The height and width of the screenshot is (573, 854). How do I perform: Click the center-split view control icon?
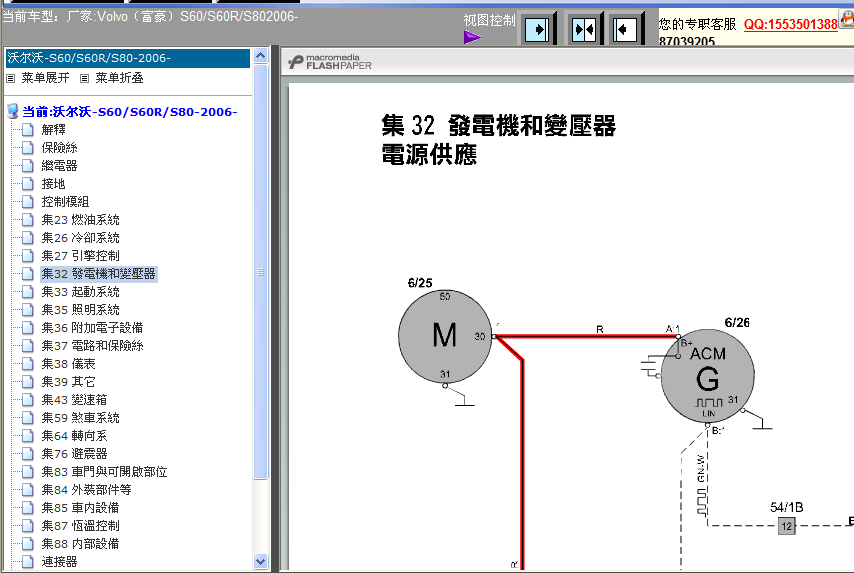(583, 29)
